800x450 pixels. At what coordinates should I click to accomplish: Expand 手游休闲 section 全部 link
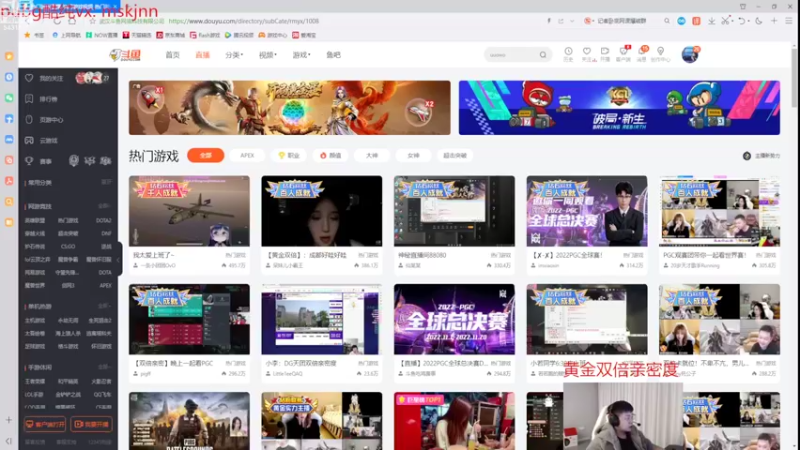coord(105,367)
